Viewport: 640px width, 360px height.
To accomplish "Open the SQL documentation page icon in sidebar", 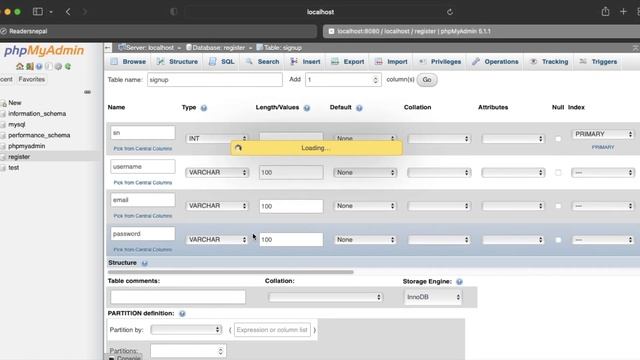I will coord(49,66).
